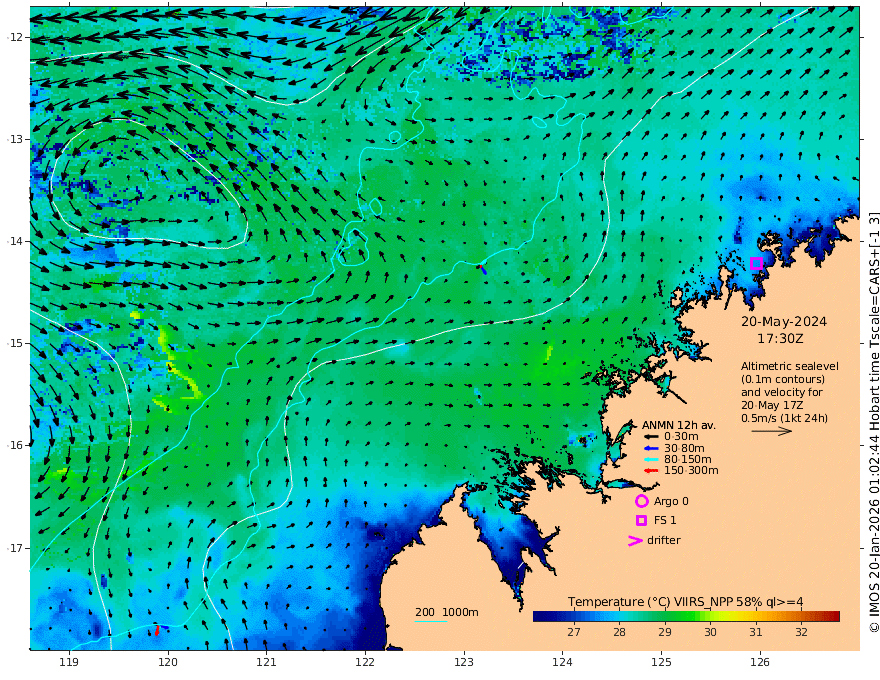Click the dark blue end of temperature colorbar

coord(542,617)
